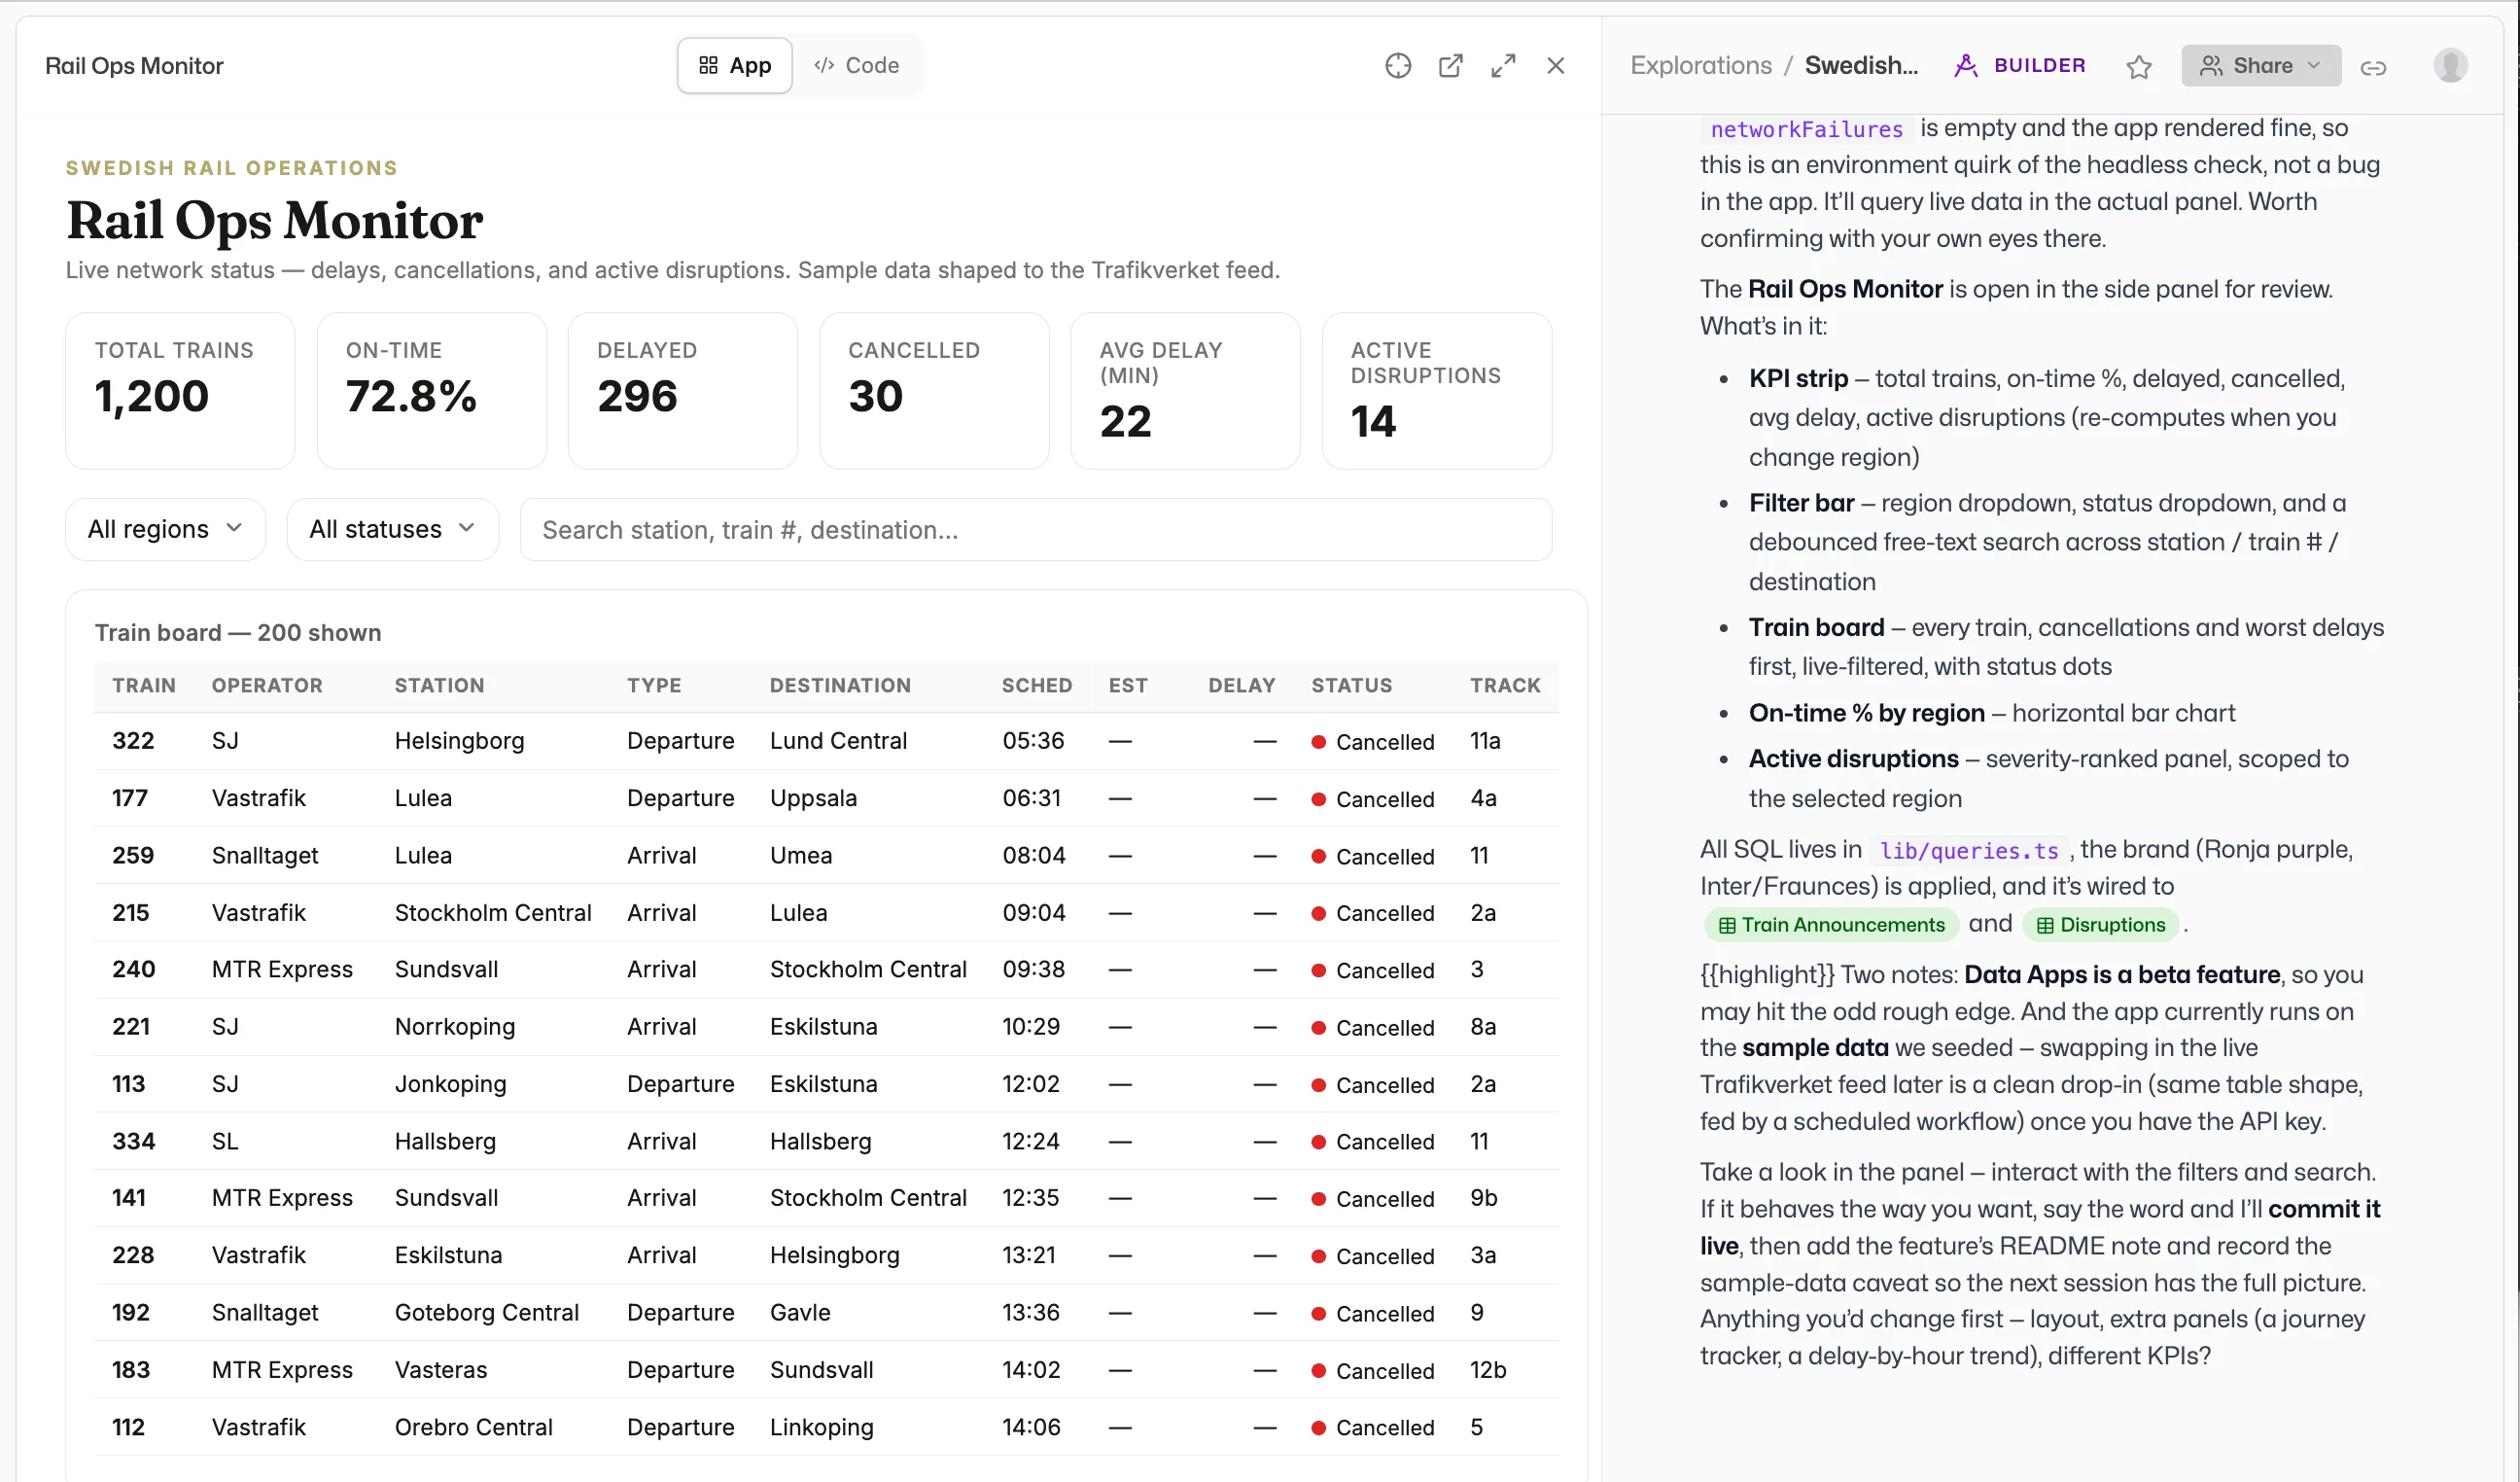Screen dimensions: 2520x1482
Task: Go to Explorations breadcrumb
Action: [1701, 66]
